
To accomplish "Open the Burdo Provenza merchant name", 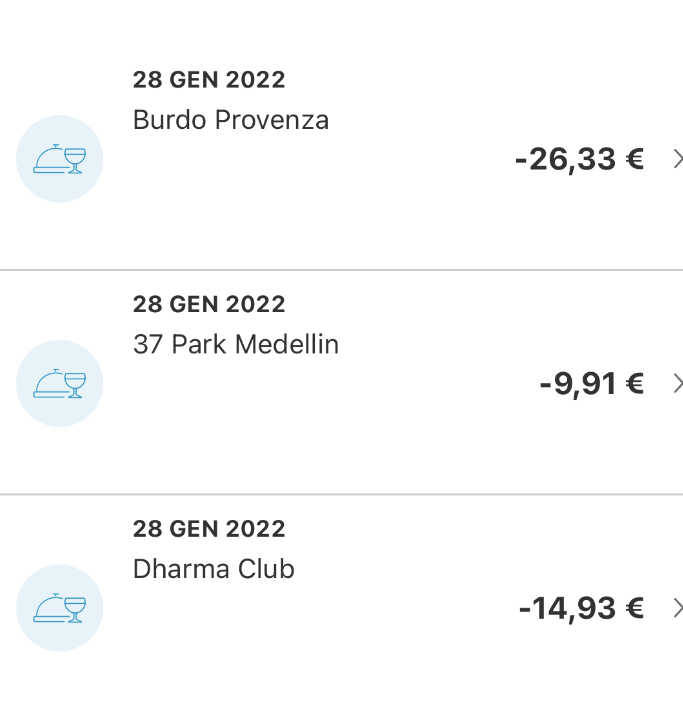I will pos(231,121).
